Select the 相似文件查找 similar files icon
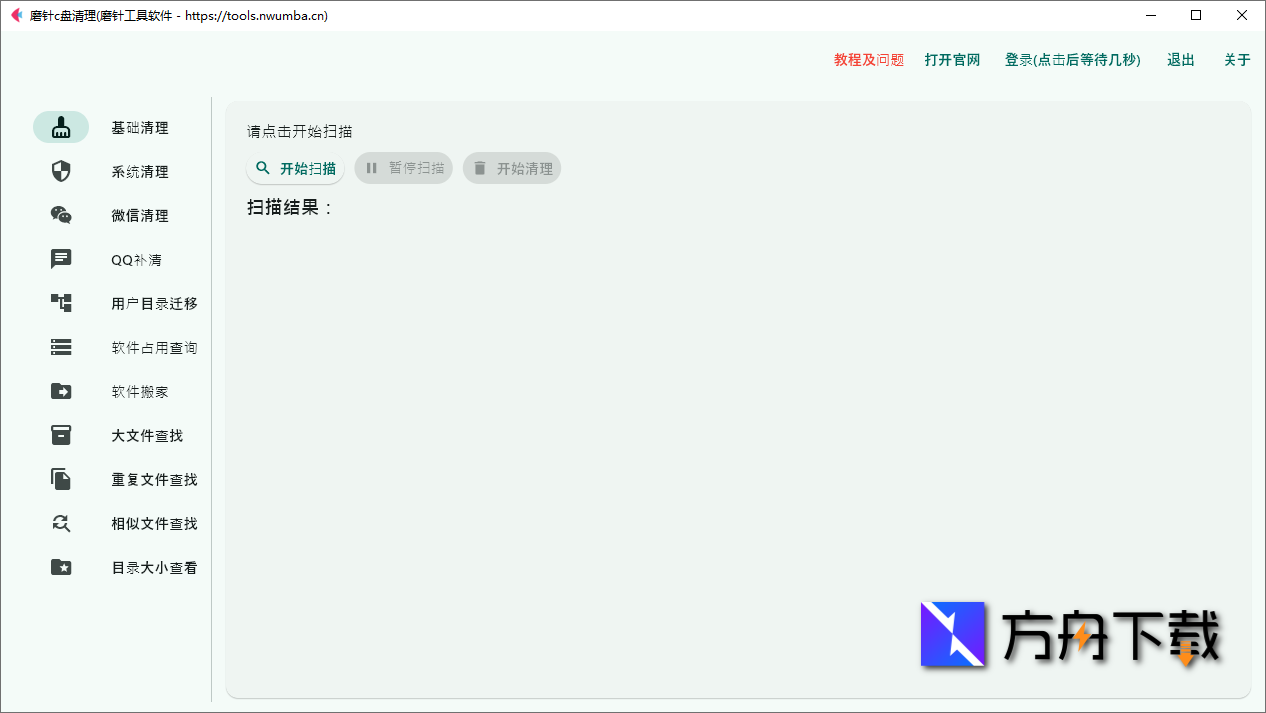Viewport: 1266px width, 713px height. click(61, 523)
